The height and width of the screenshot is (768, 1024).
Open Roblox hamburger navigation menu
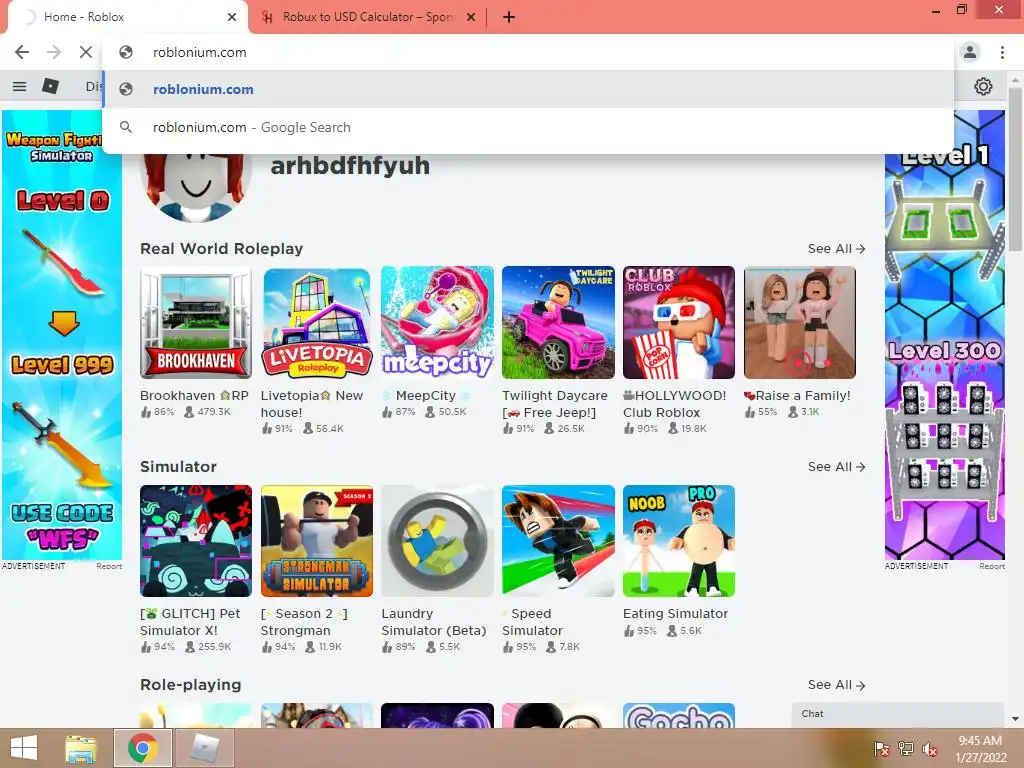[20, 86]
